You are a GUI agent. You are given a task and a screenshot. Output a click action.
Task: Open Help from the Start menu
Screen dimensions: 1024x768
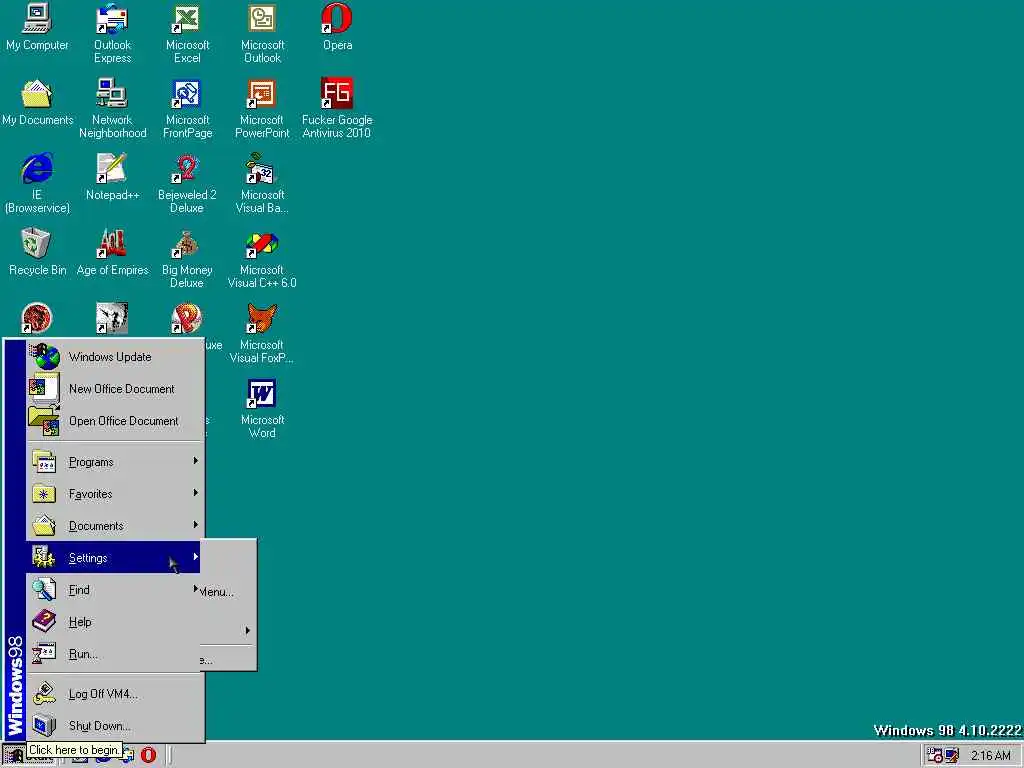(115, 622)
